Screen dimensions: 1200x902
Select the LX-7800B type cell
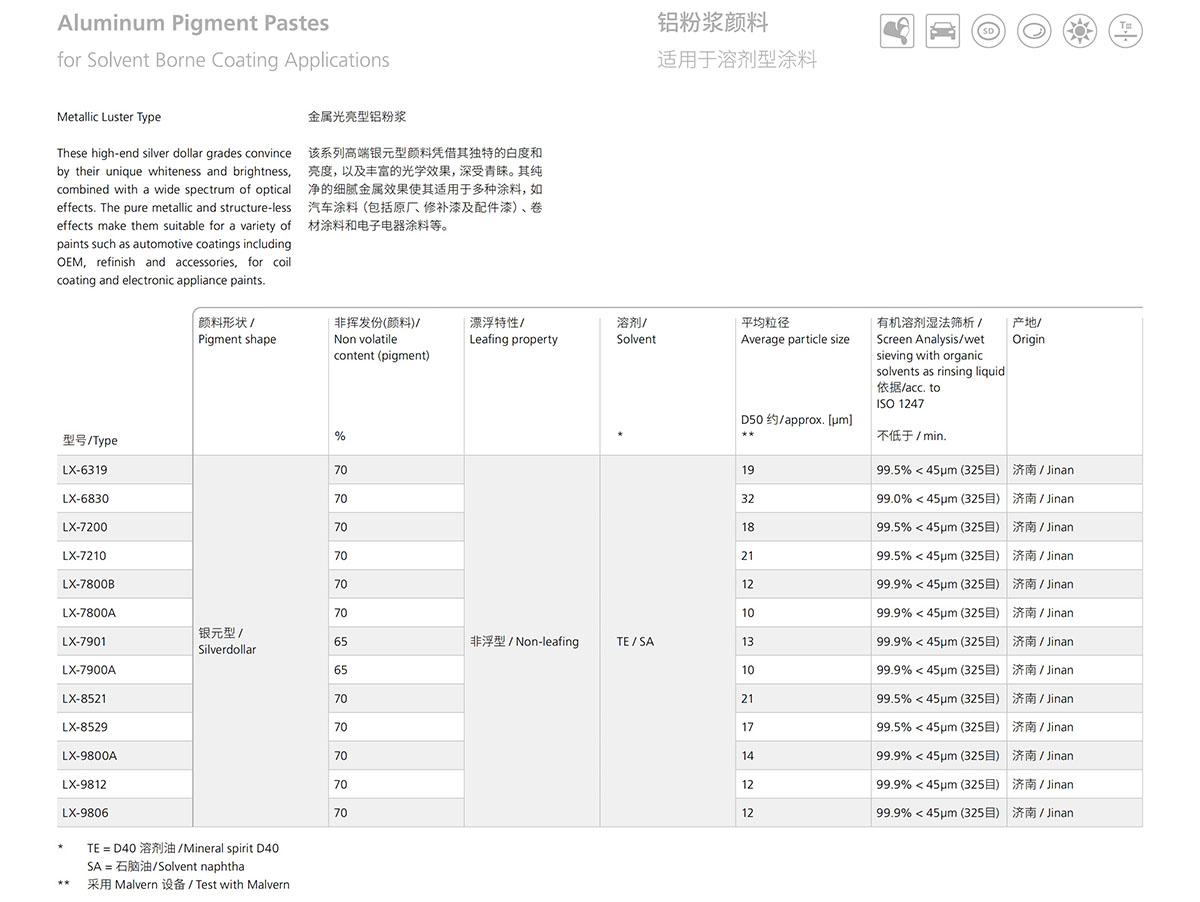(89, 584)
